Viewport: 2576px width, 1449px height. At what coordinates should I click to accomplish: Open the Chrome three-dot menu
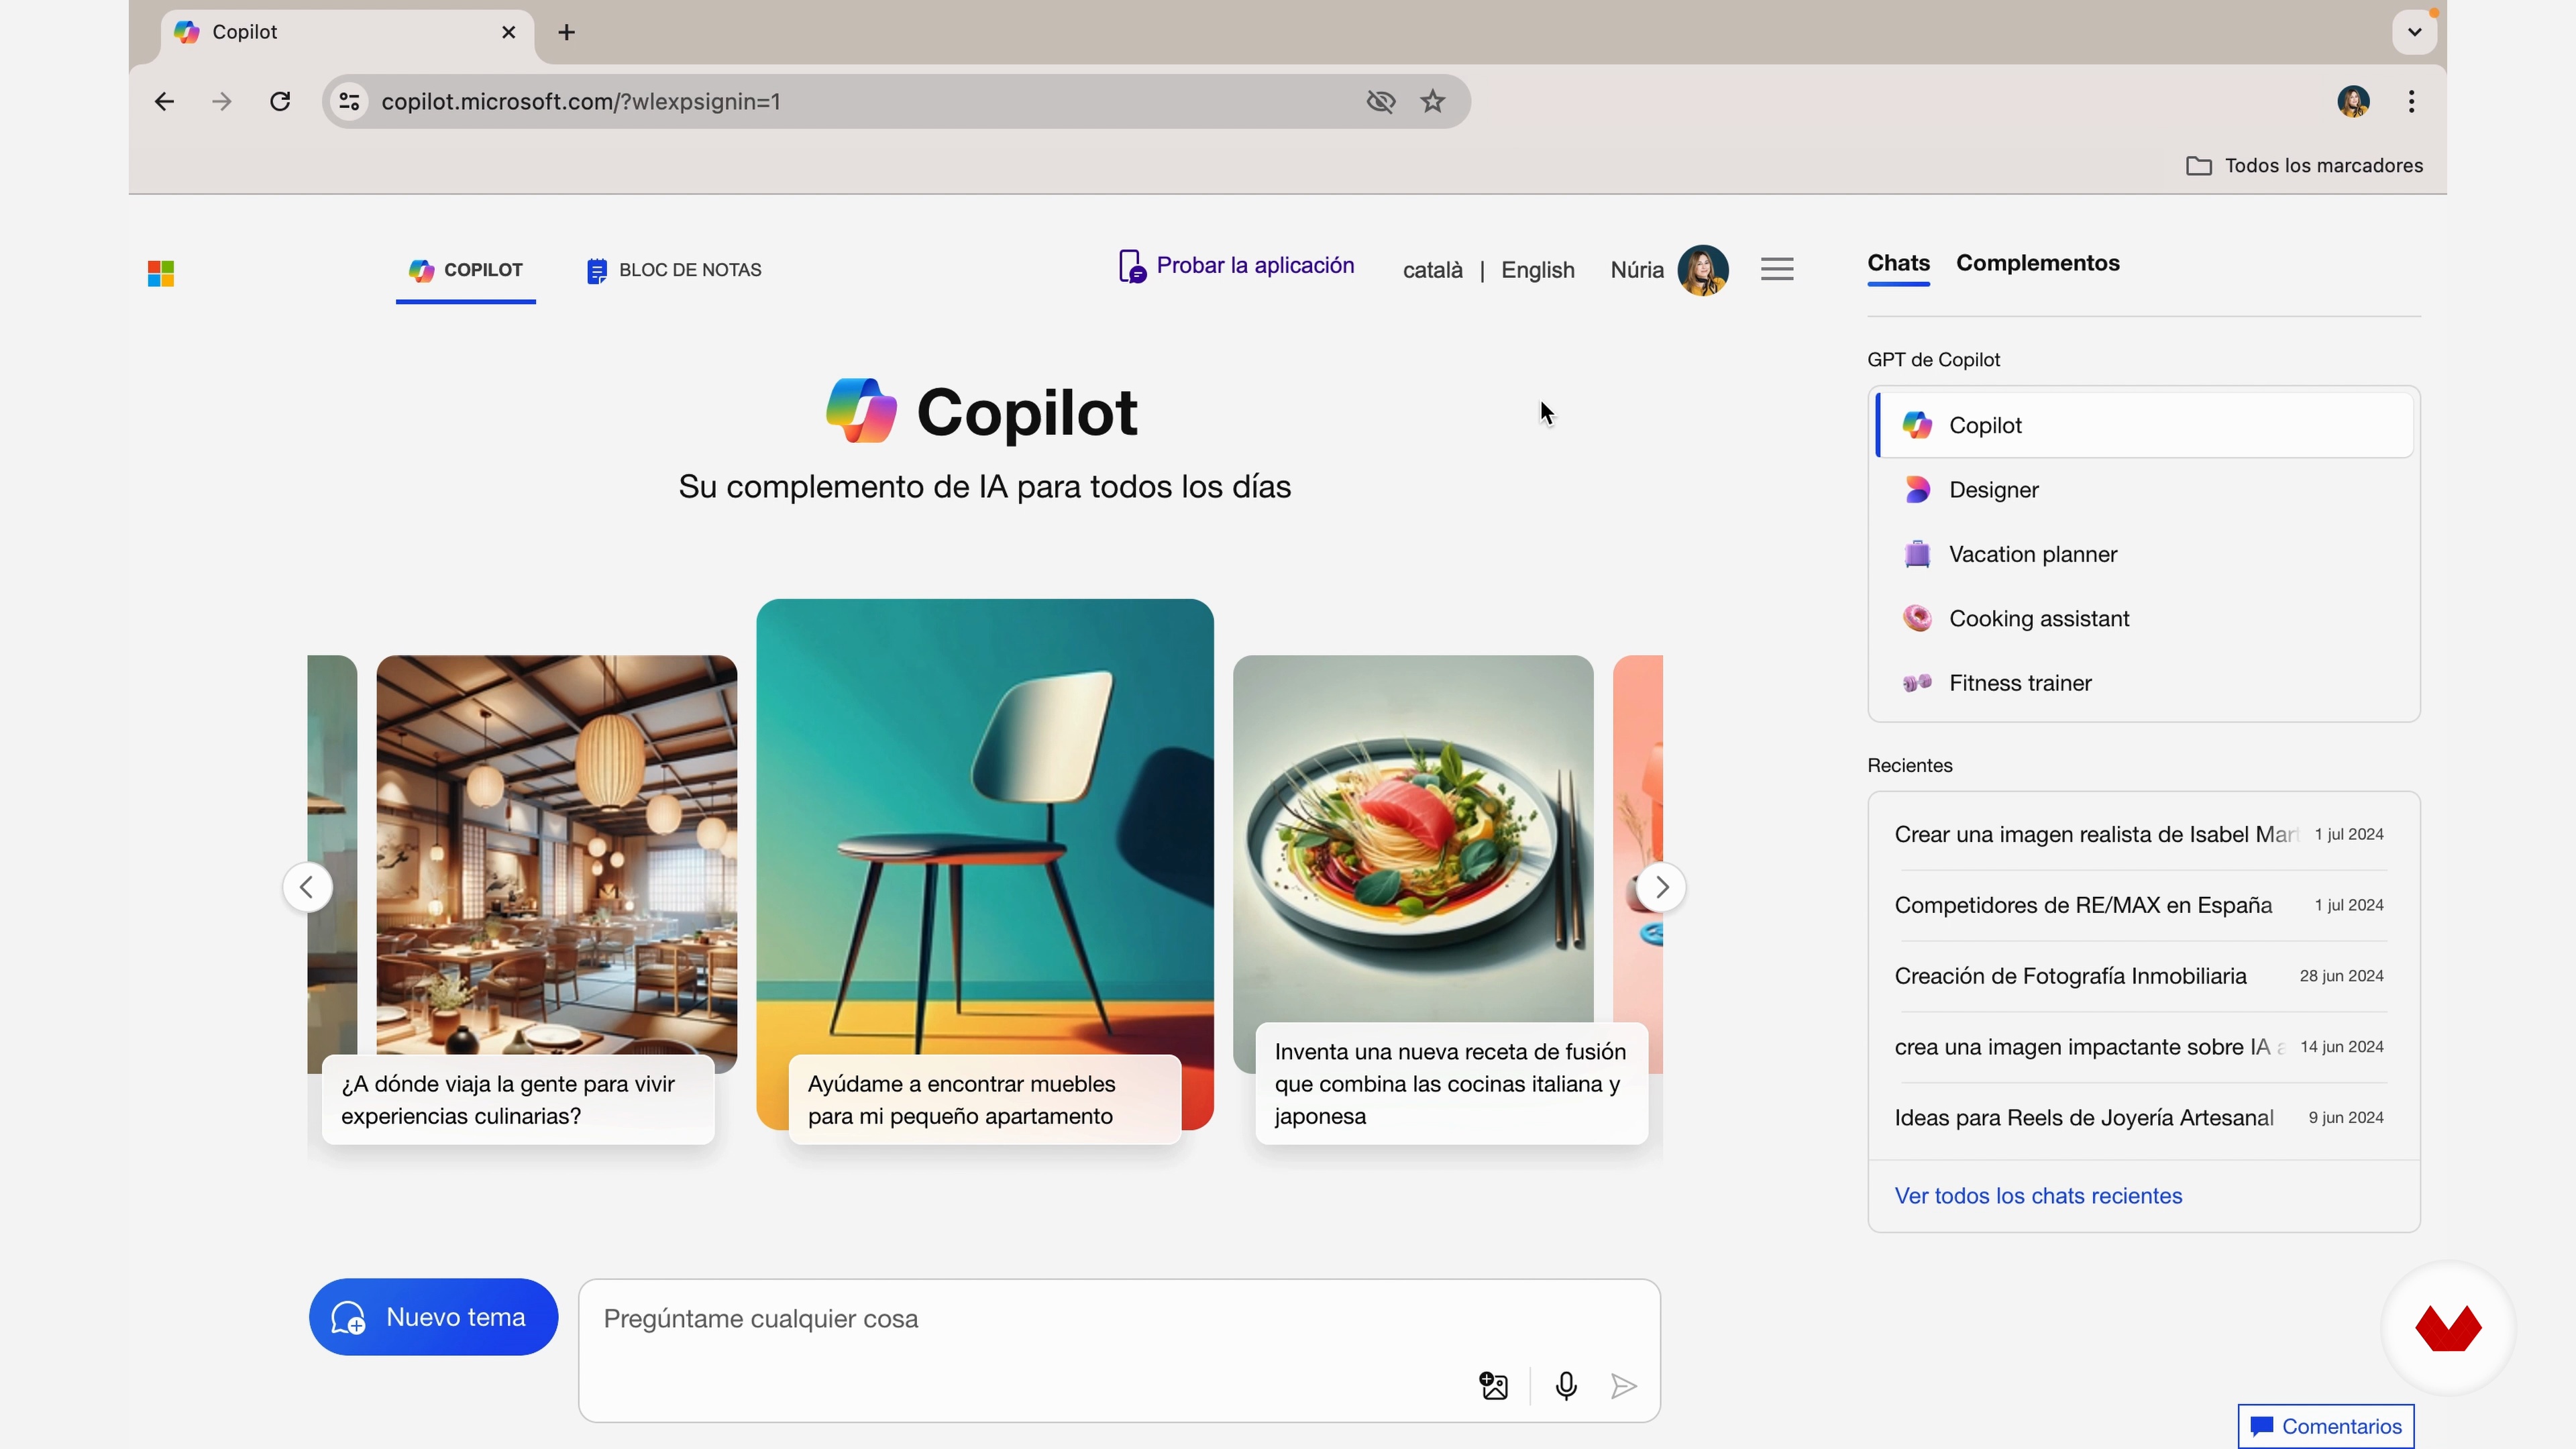click(x=2412, y=101)
